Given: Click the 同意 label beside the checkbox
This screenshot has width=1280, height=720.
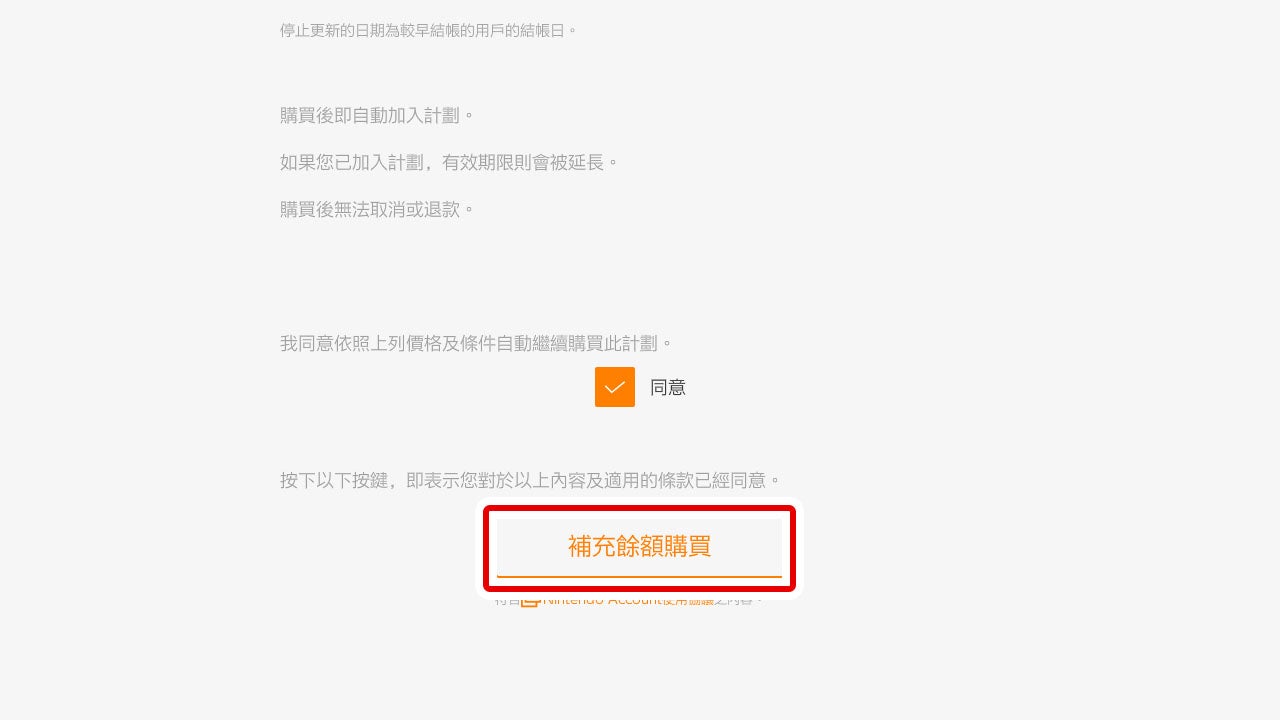Looking at the screenshot, I should click(668, 387).
